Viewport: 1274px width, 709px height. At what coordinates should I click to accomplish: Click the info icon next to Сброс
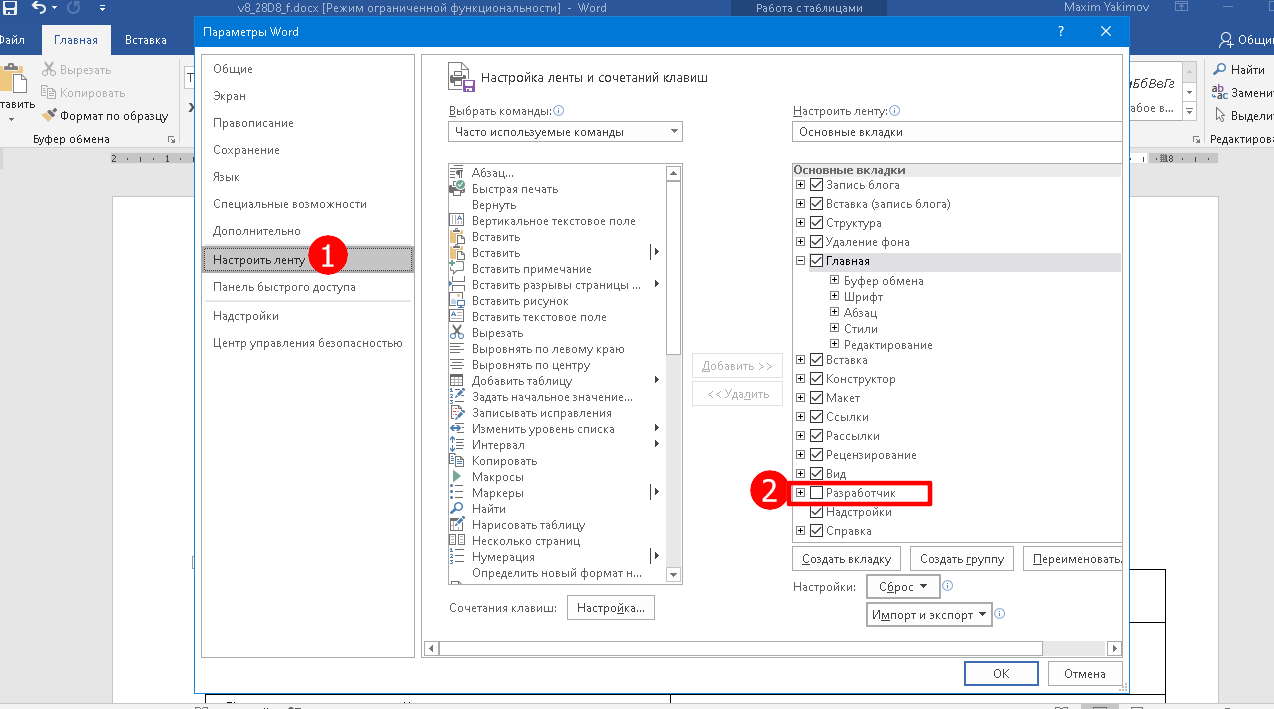(x=948, y=587)
